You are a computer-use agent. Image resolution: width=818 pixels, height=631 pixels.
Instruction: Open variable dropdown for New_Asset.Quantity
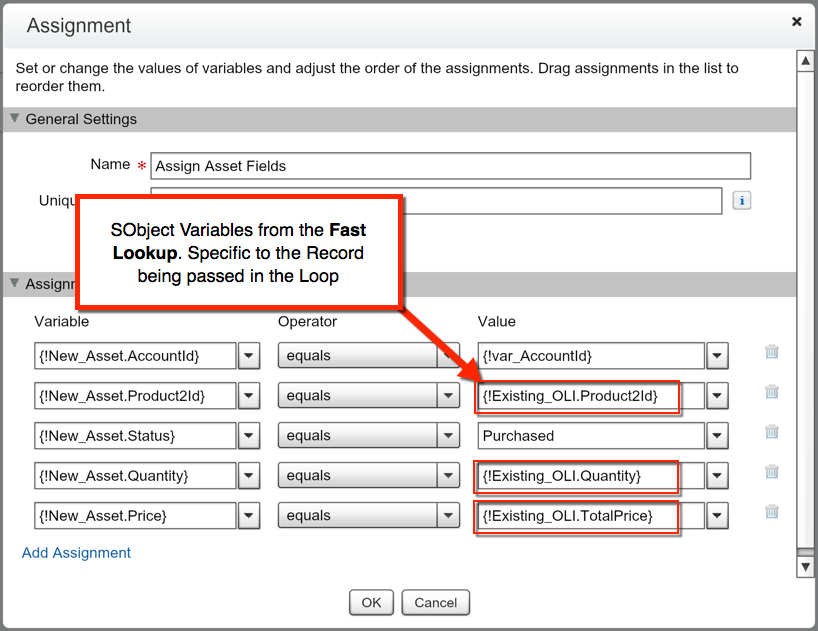248,476
